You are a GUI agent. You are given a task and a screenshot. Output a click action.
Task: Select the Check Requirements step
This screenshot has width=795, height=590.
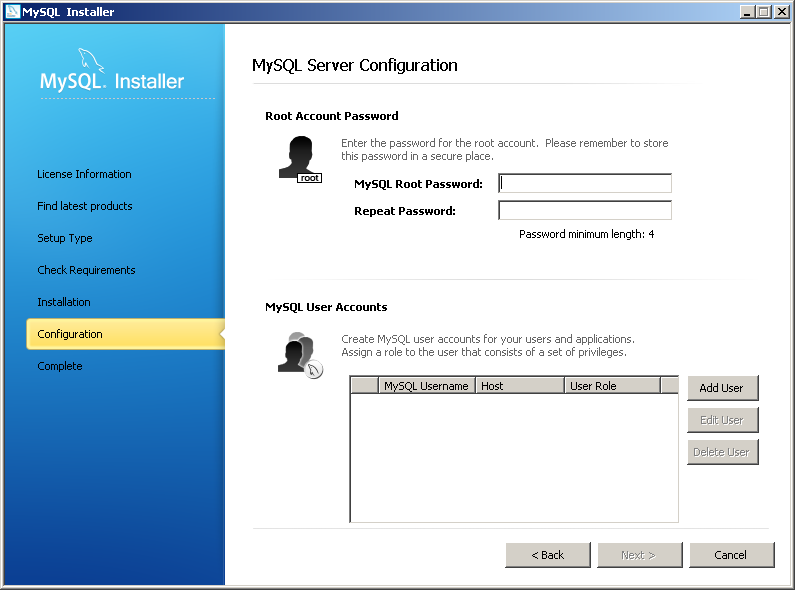tap(86, 270)
